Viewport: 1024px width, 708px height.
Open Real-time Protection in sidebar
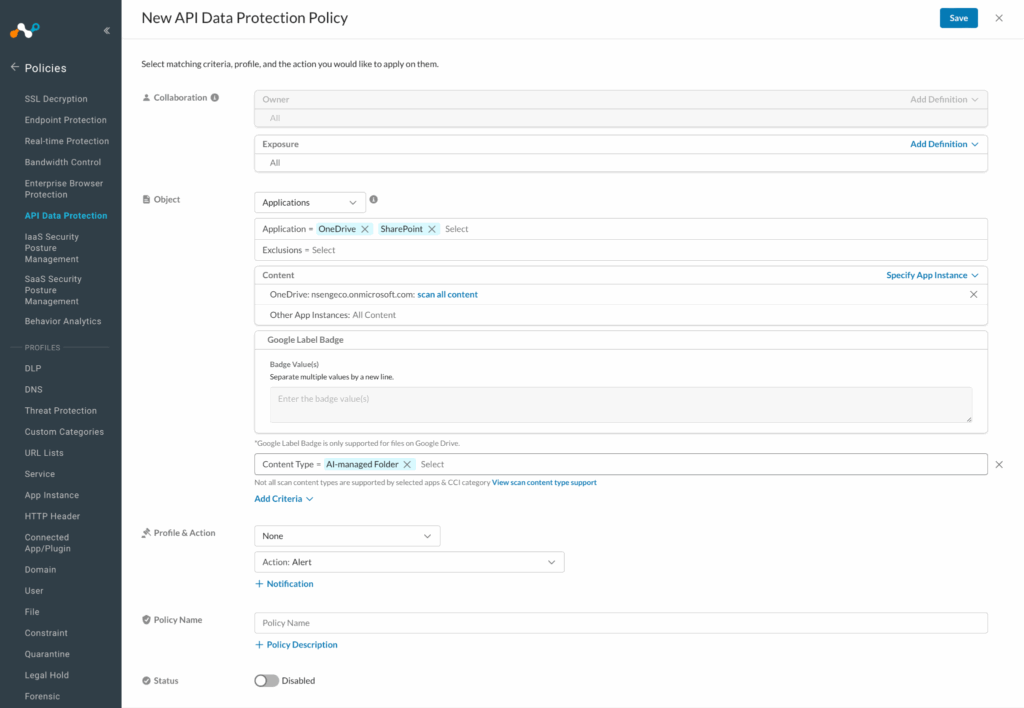pyautogui.click(x=67, y=141)
